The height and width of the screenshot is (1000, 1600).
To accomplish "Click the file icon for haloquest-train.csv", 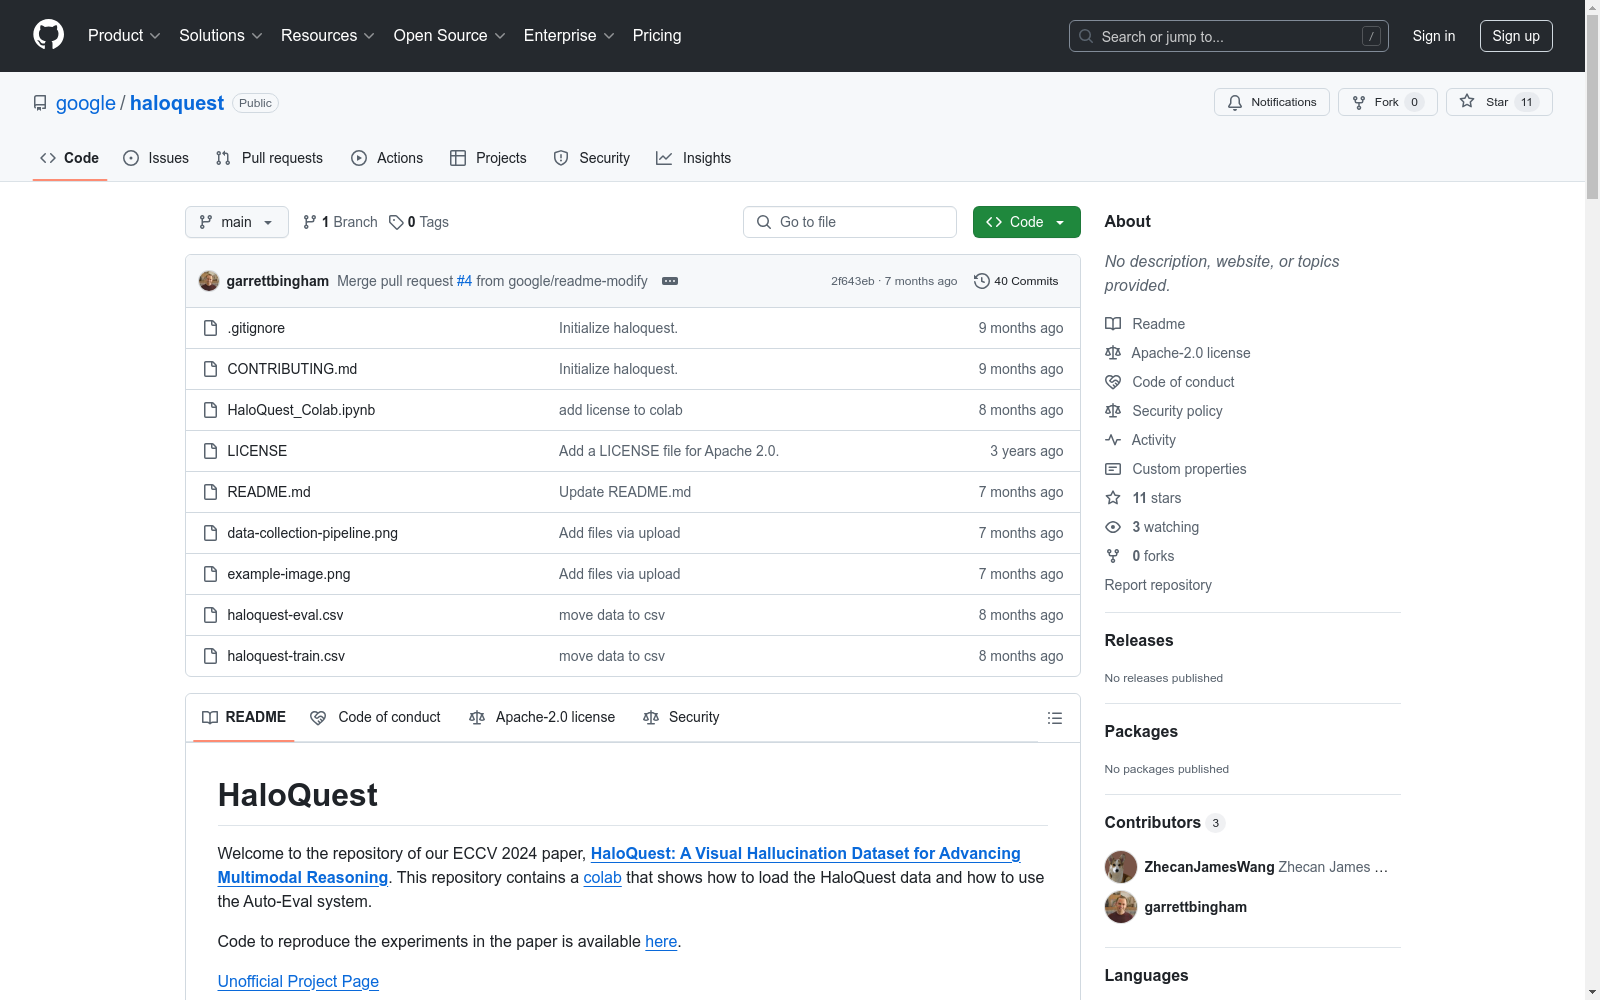I will tap(210, 656).
